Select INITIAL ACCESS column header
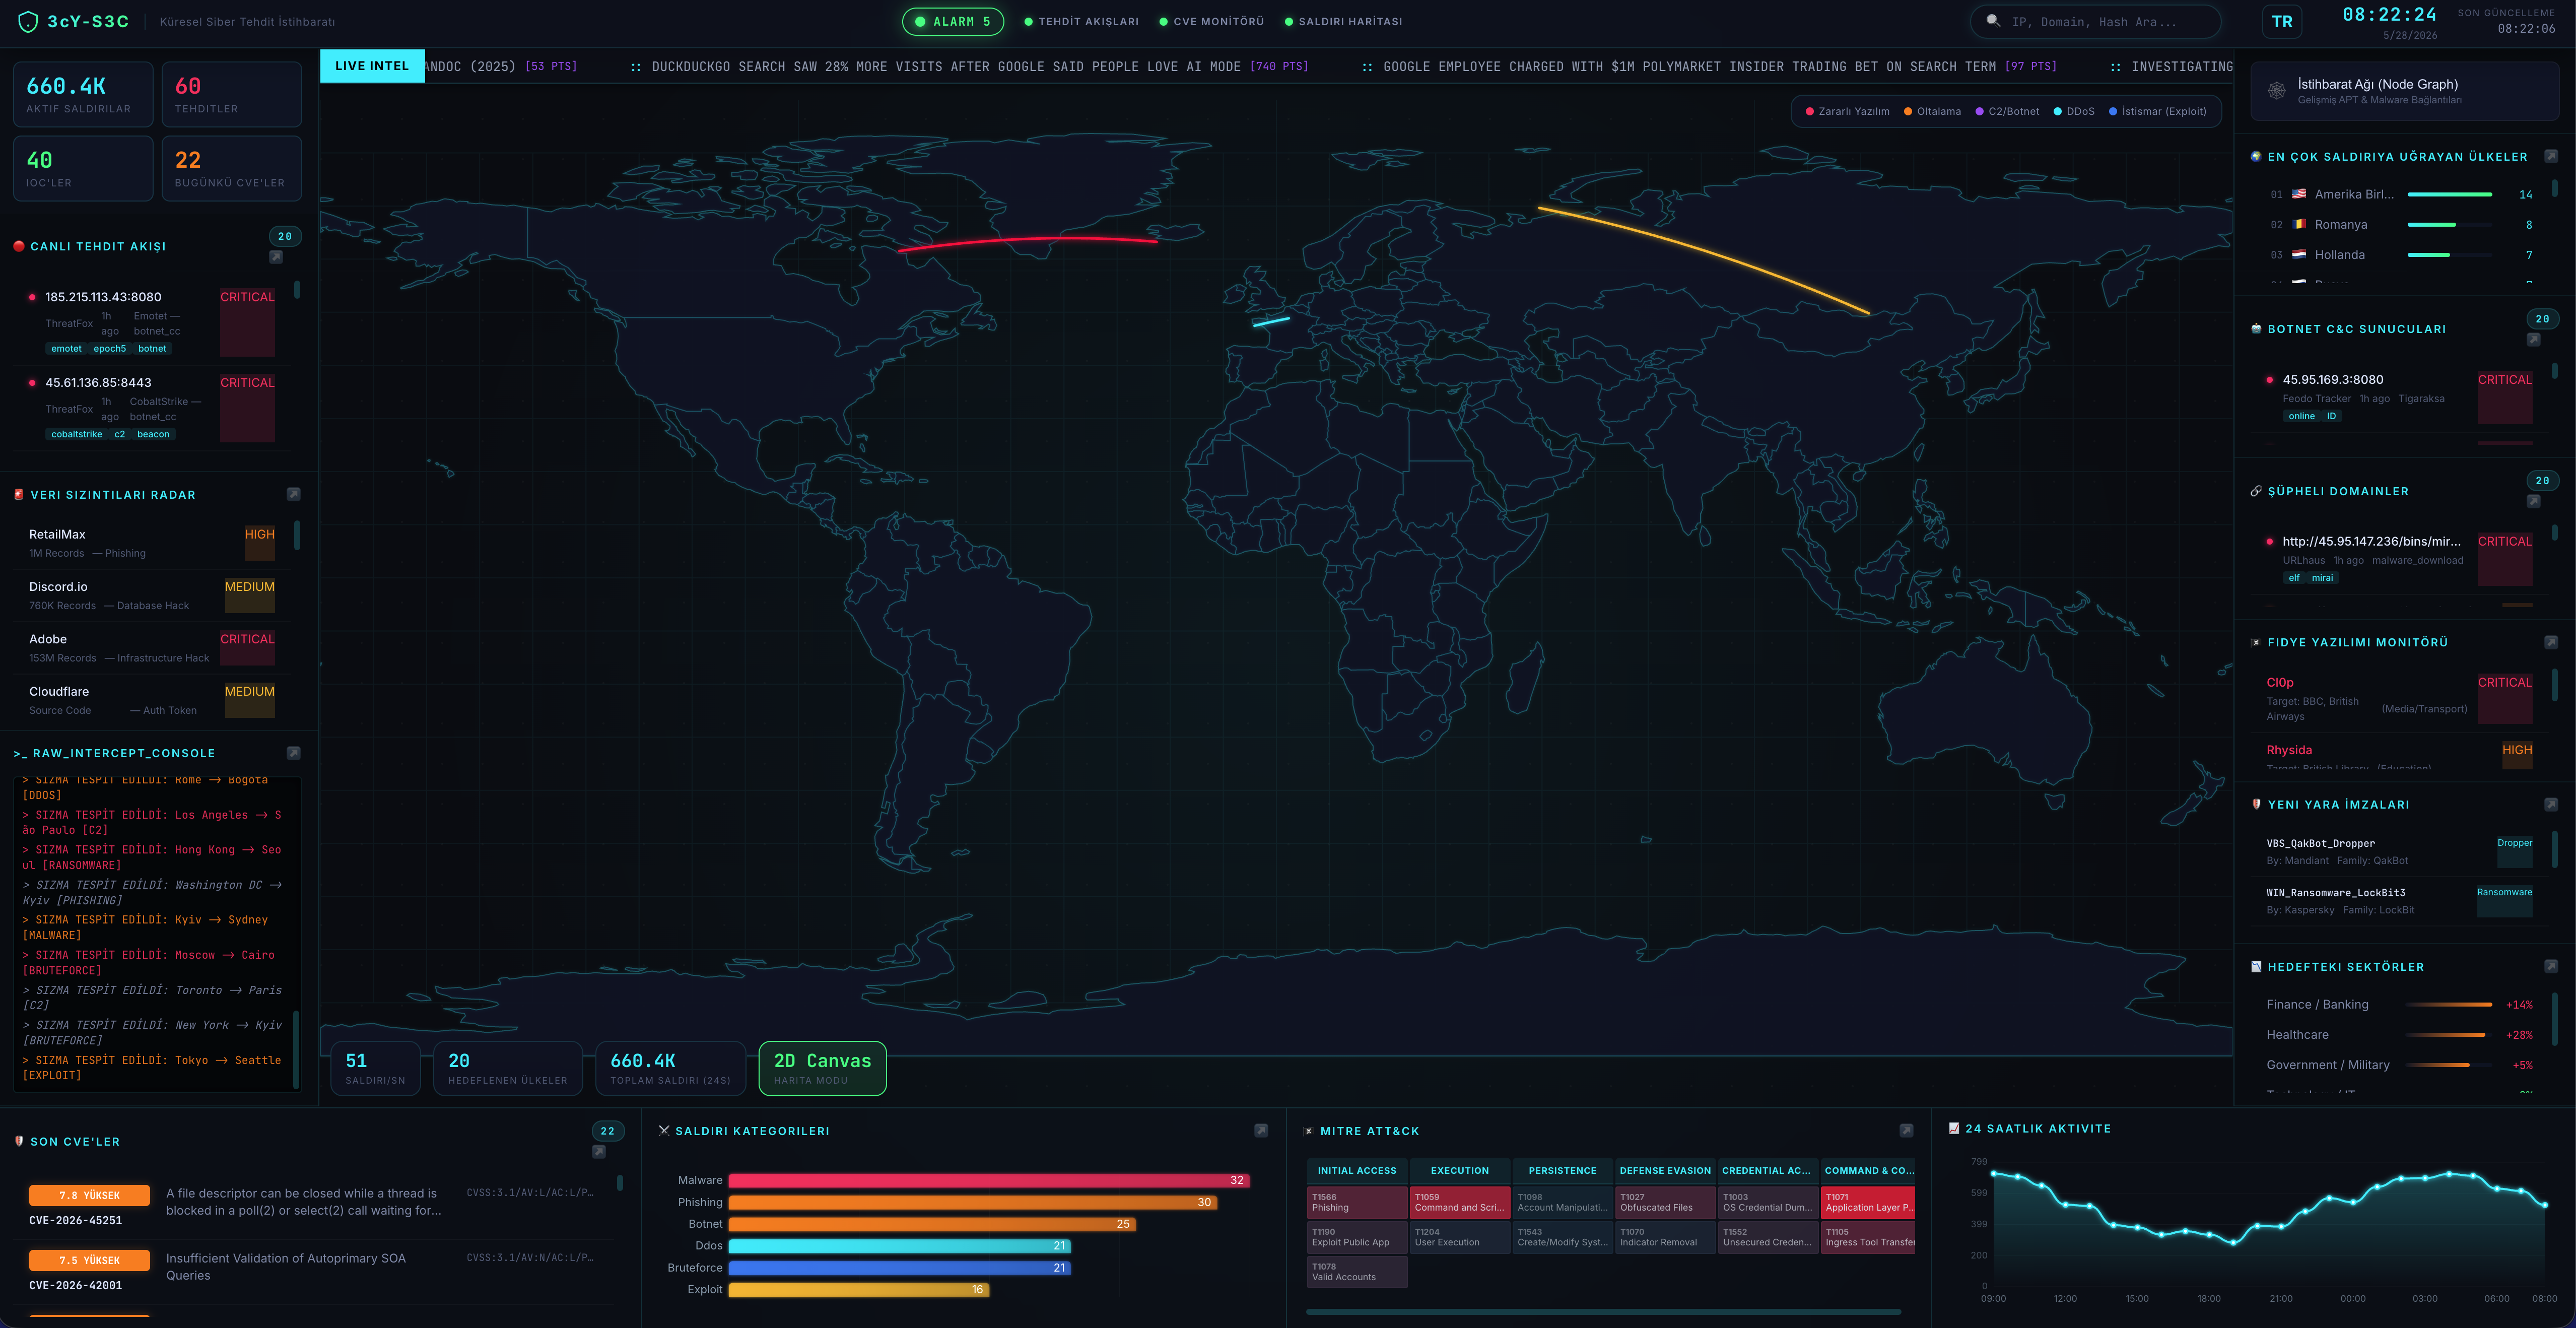2576x1328 pixels. (x=1357, y=1170)
